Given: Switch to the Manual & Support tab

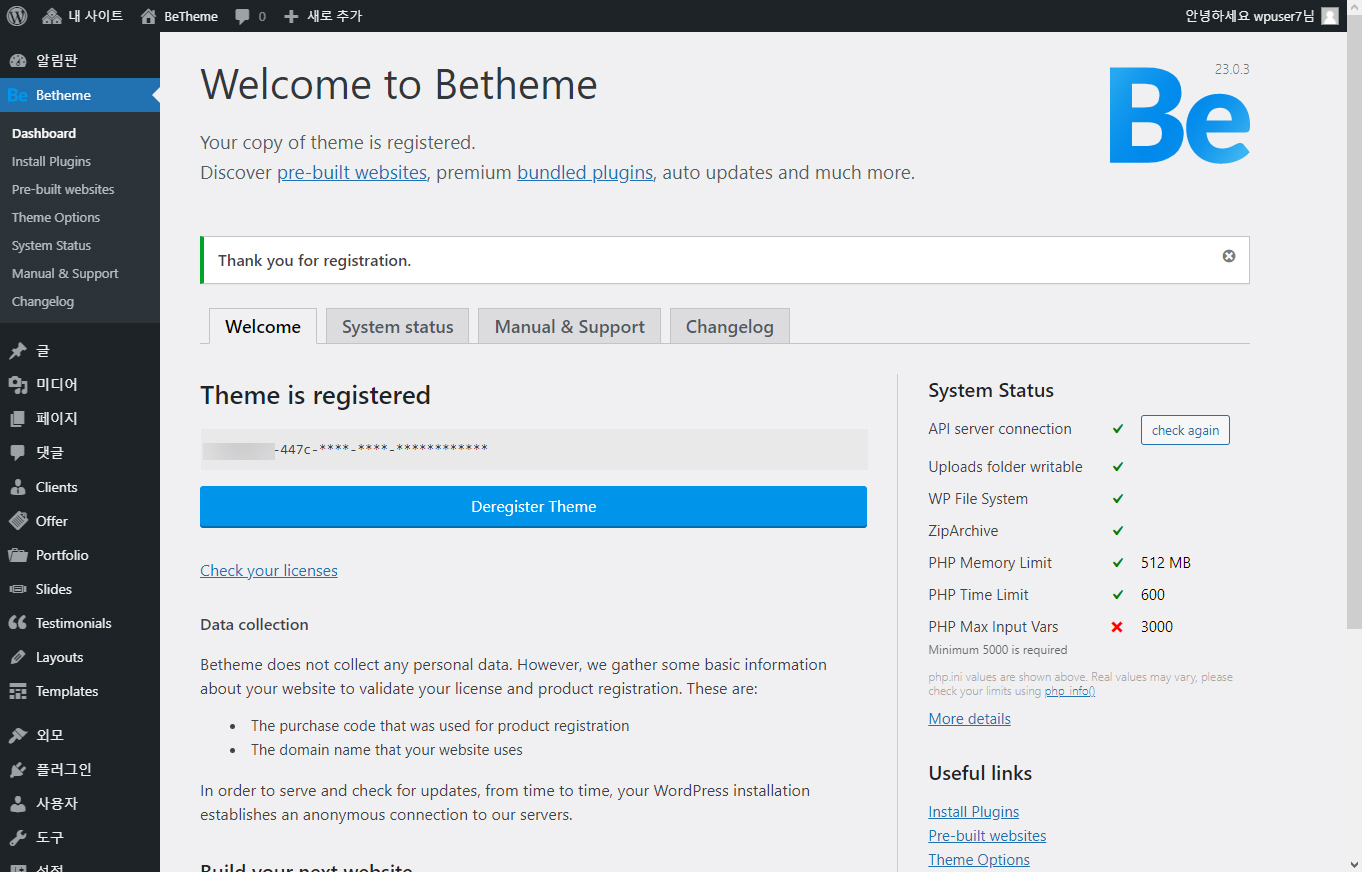Looking at the screenshot, I should point(570,326).
